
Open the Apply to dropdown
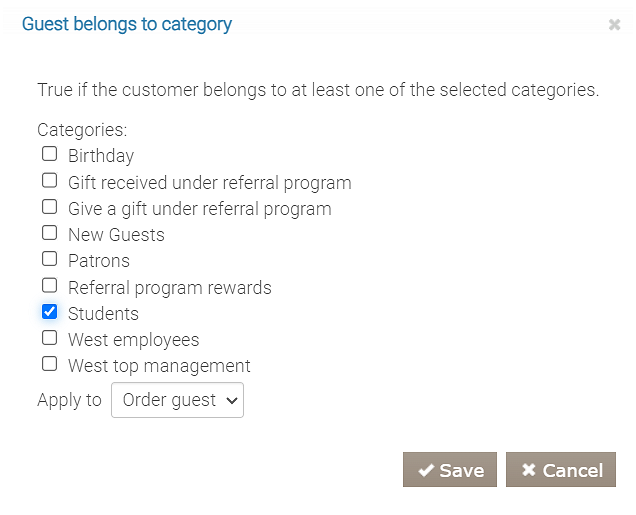point(177,400)
